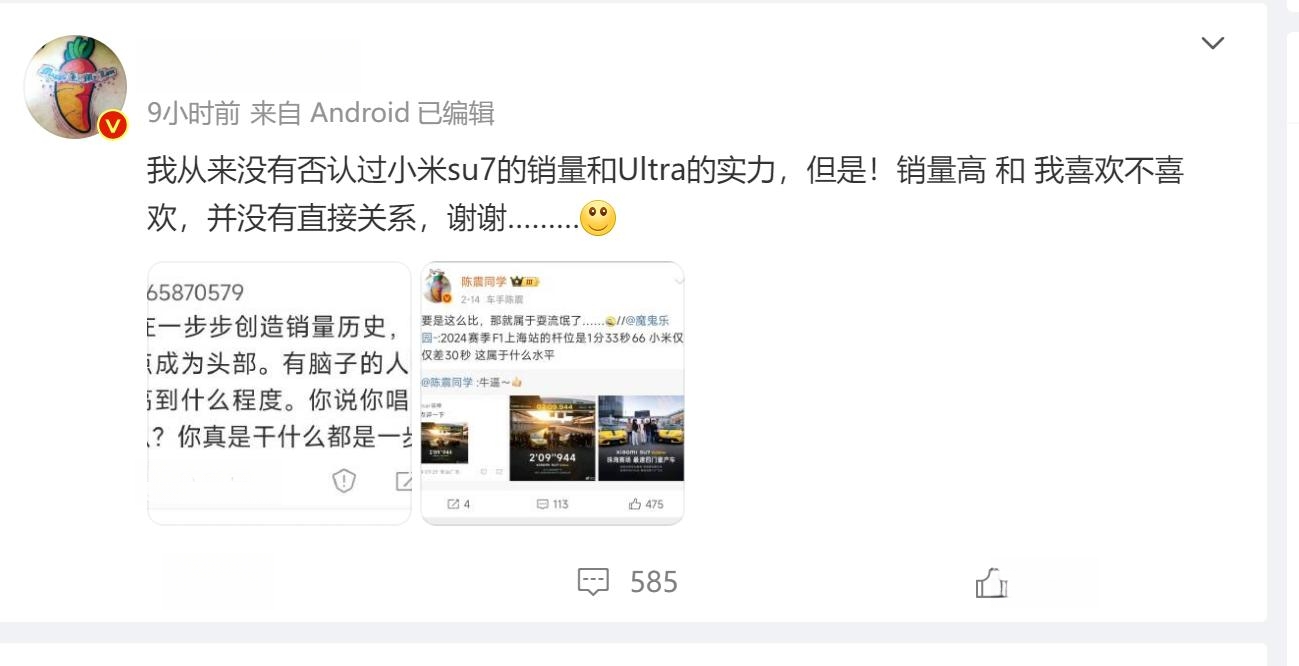Open the post comments bubble icon
Viewport: 1299px width, 666px height.
tap(594, 582)
